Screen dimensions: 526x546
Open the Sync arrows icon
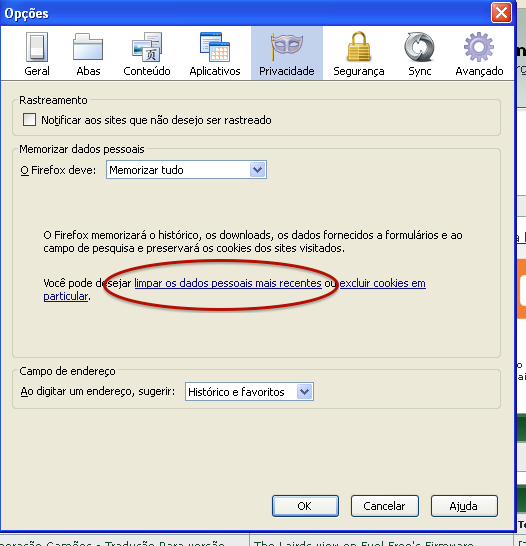point(419,47)
